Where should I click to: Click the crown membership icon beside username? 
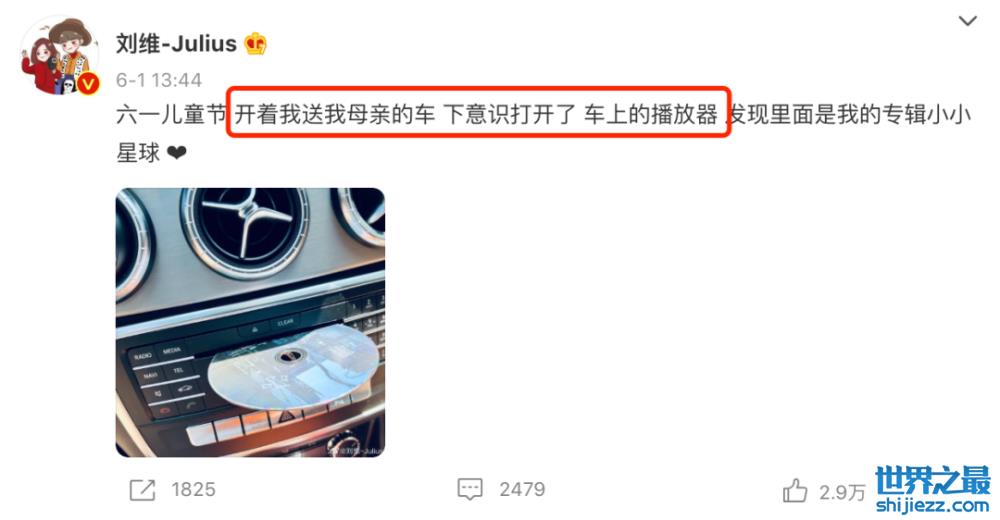click(x=255, y=44)
